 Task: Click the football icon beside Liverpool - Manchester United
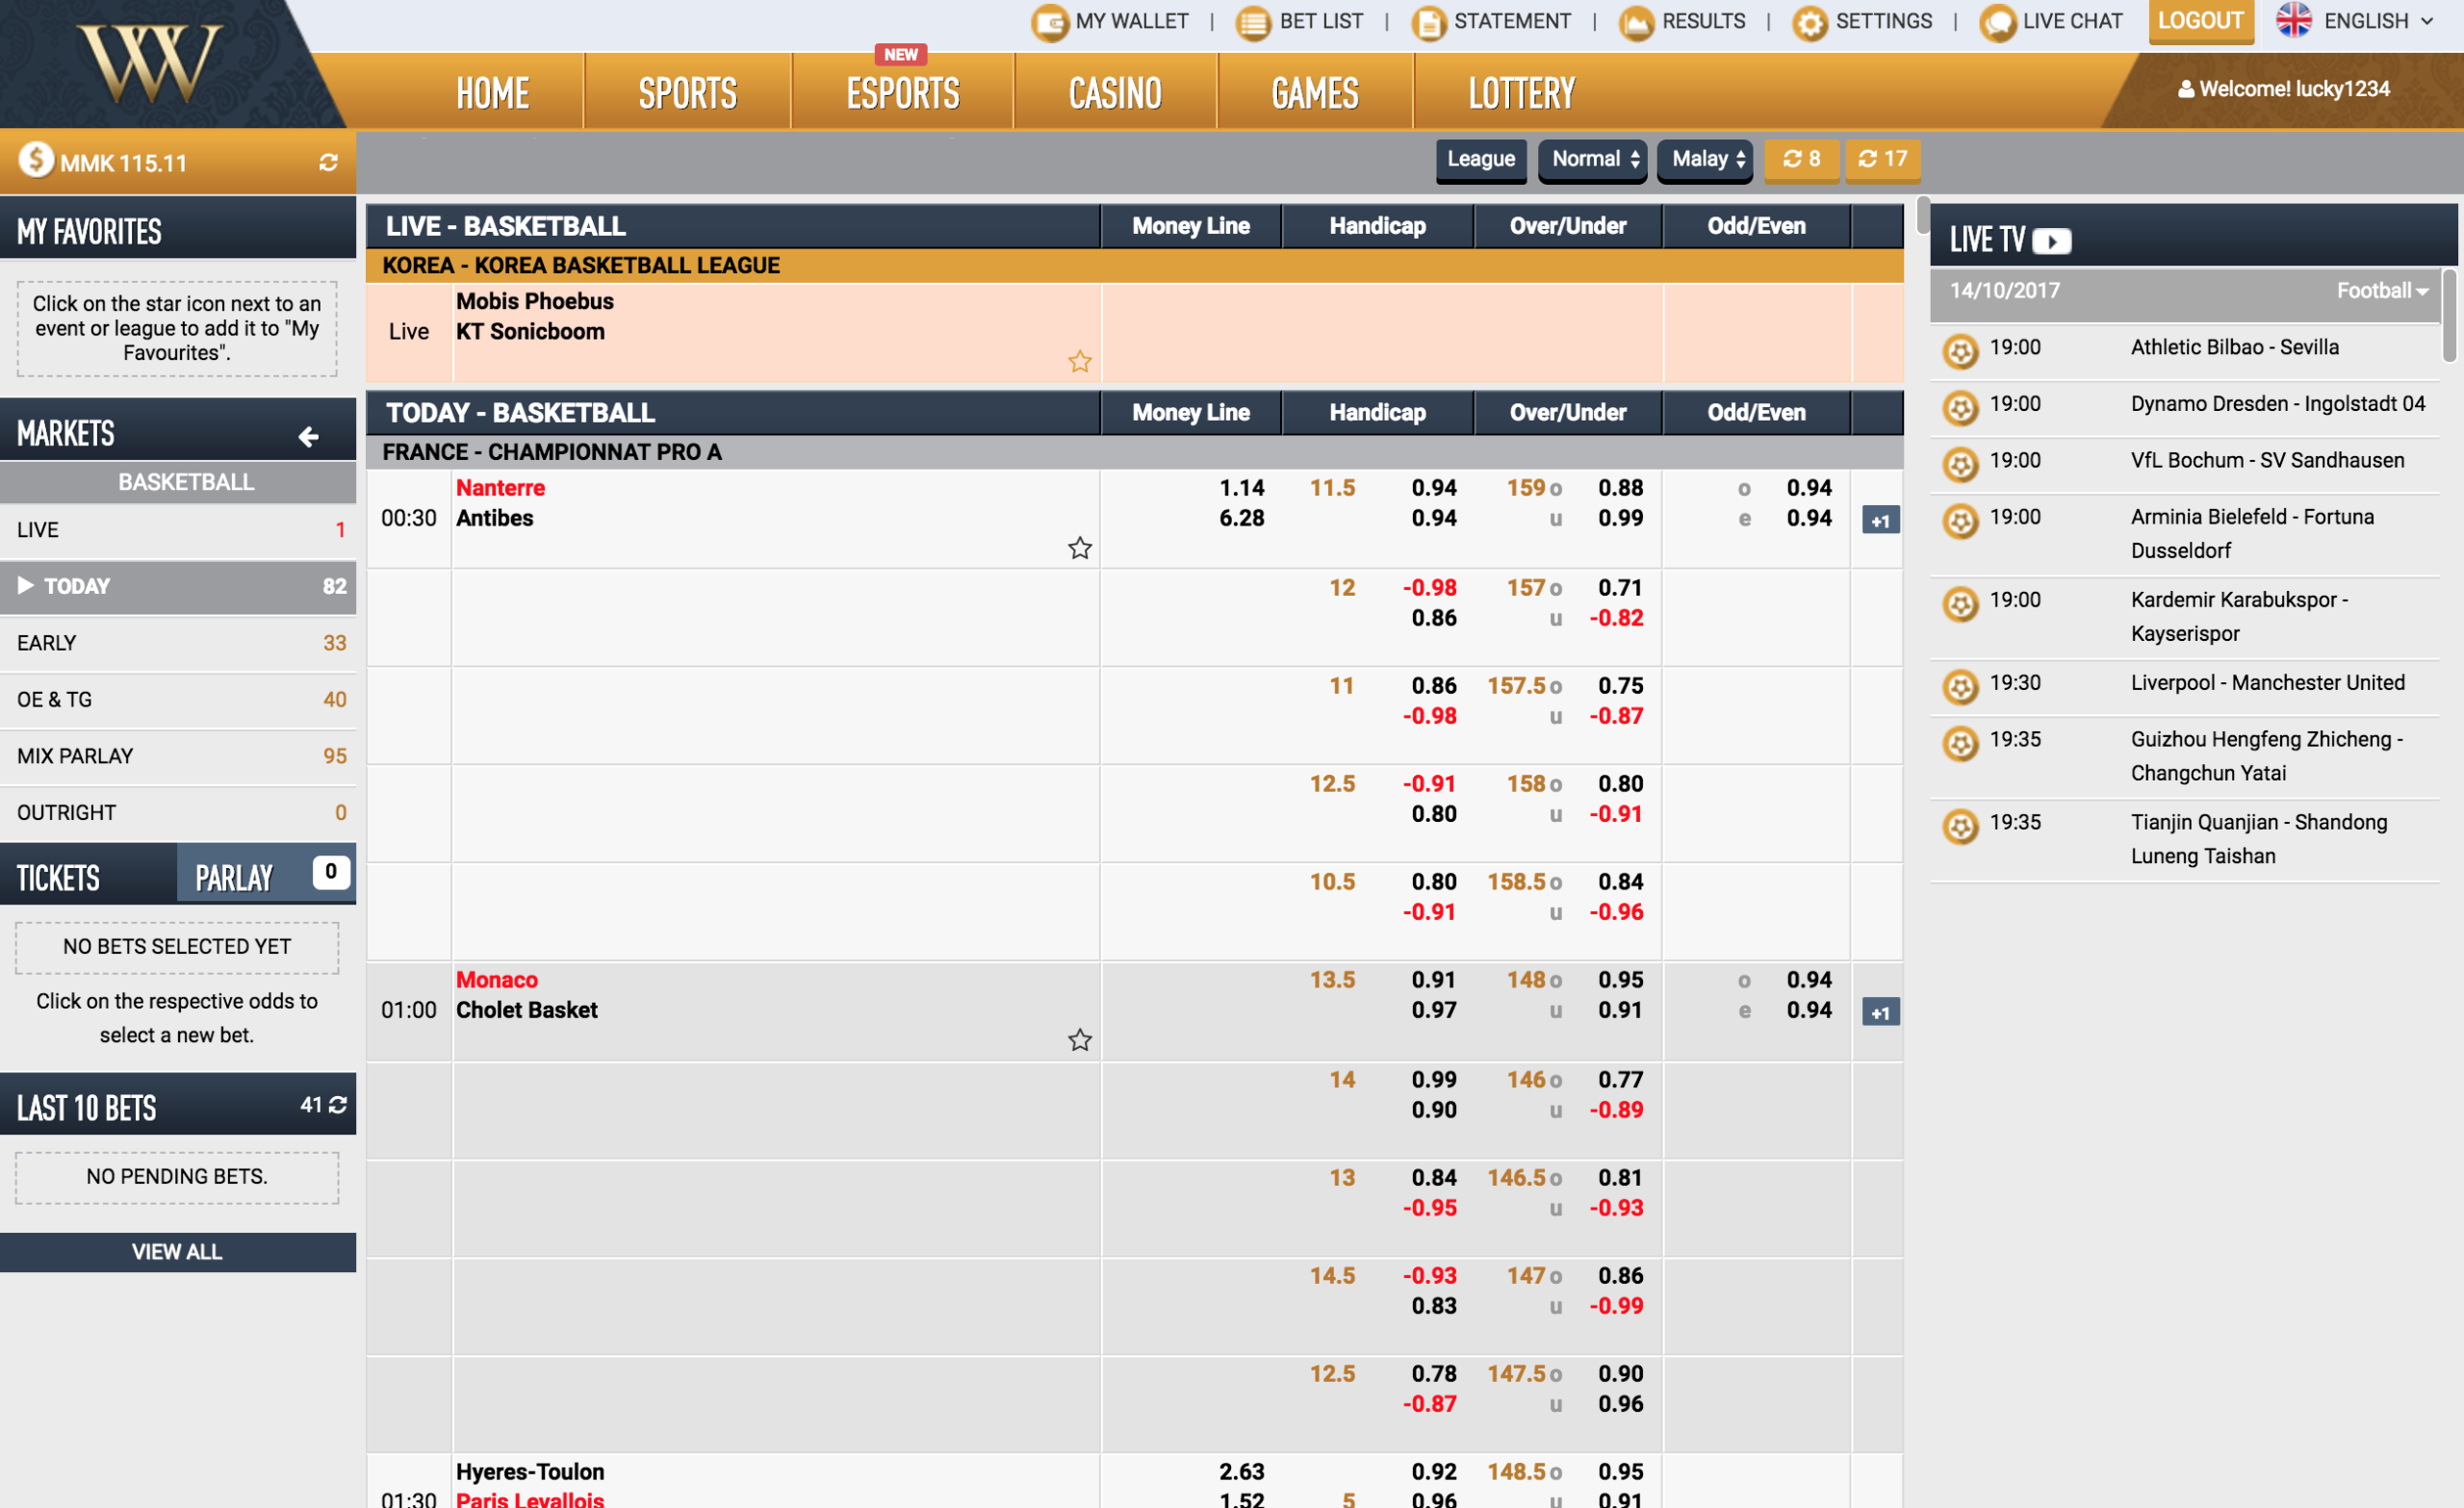click(x=1960, y=685)
